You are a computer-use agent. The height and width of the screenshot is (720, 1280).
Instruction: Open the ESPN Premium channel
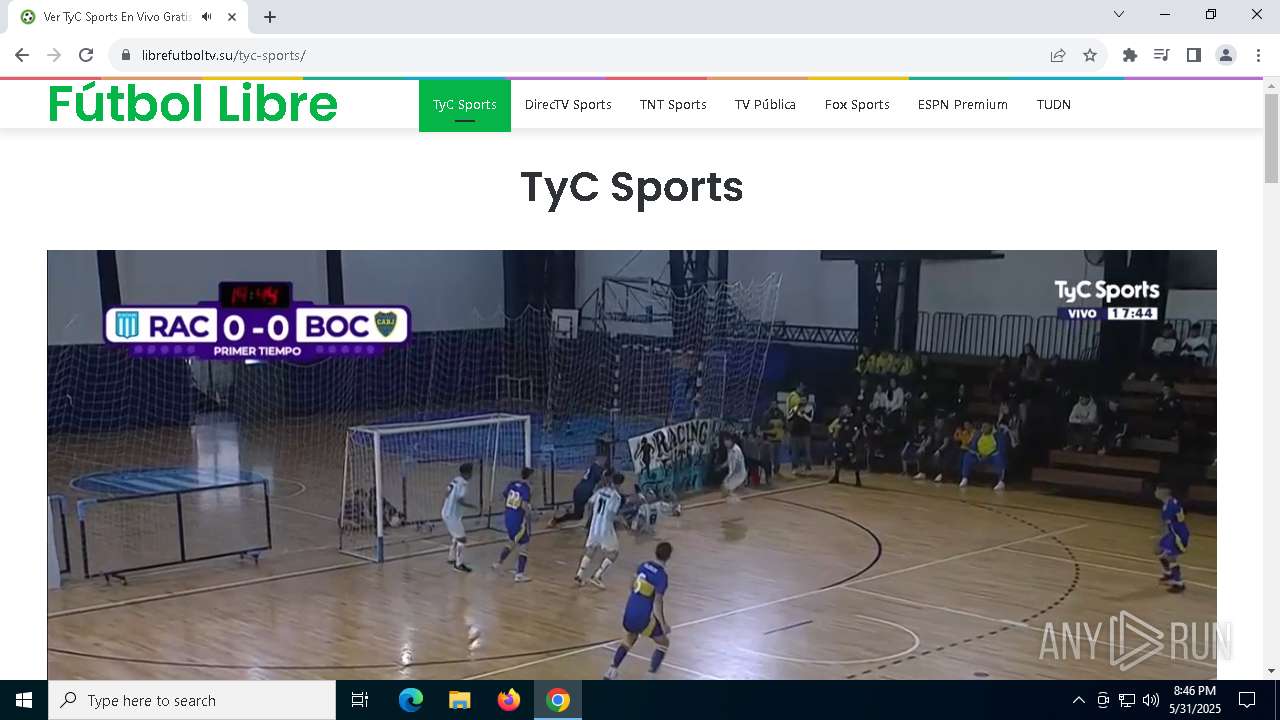click(x=963, y=105)
